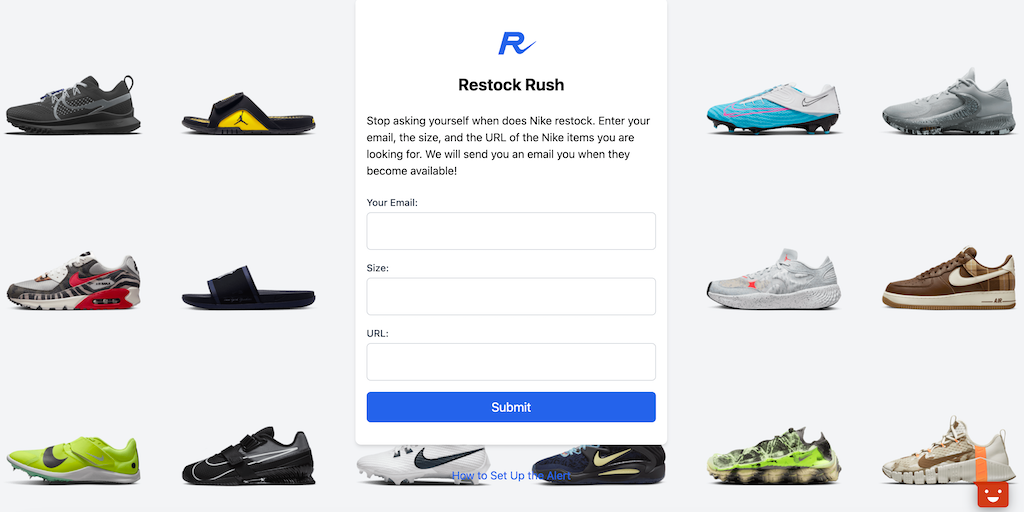Click the Restock Rush R logo
The image size is (1024, 512).
coord(517,43)
